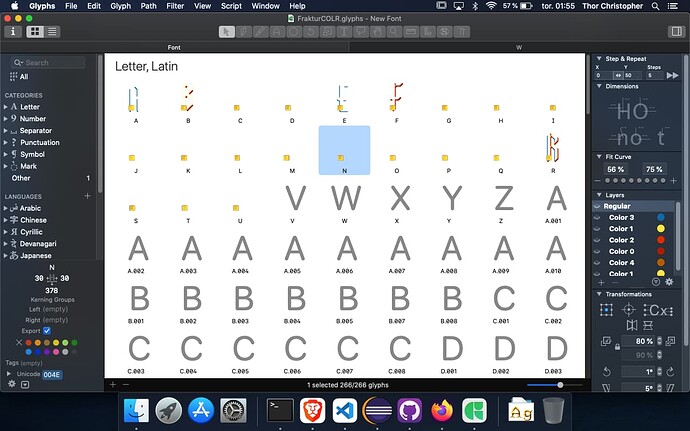Open the Layers panel gear menu
This screenshot has width=690, height=431.
click(669, 282)
